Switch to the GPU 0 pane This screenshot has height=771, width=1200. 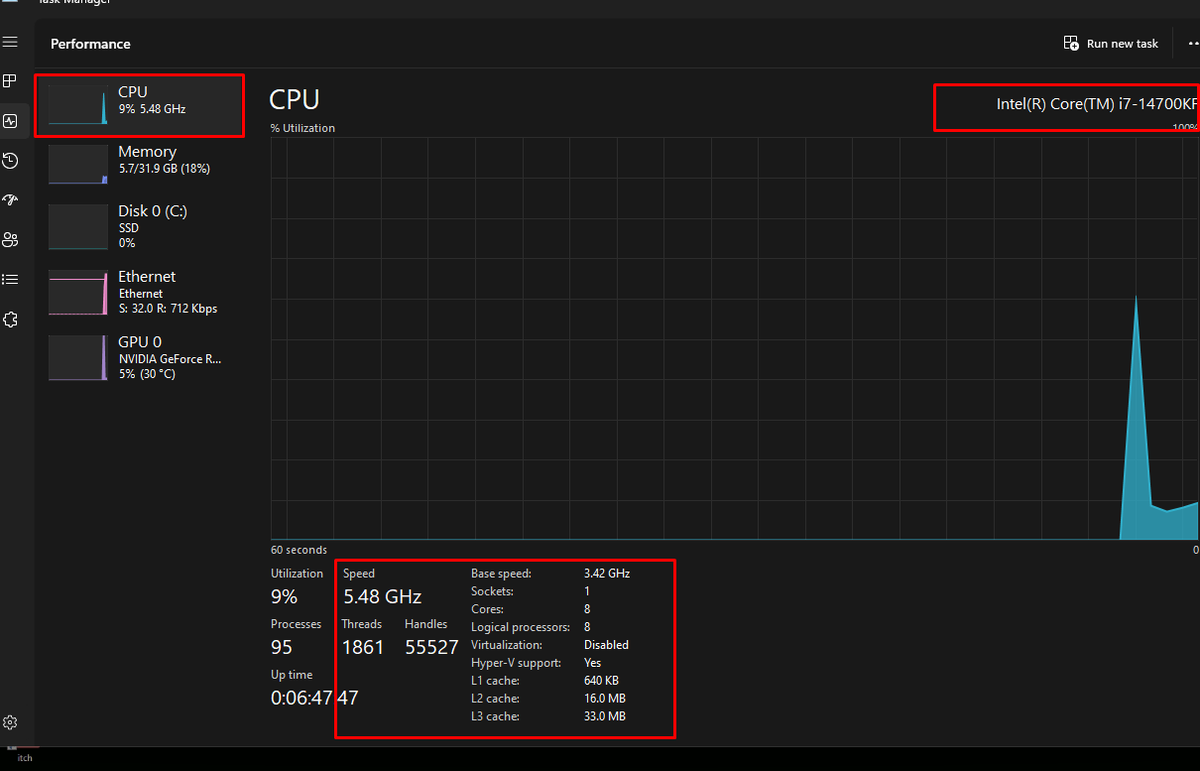tap(140, 357)
